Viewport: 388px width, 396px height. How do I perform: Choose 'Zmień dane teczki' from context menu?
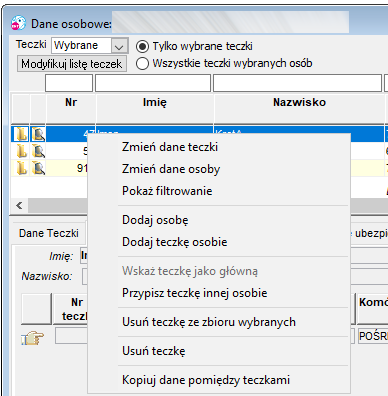(x=219, y=147)
